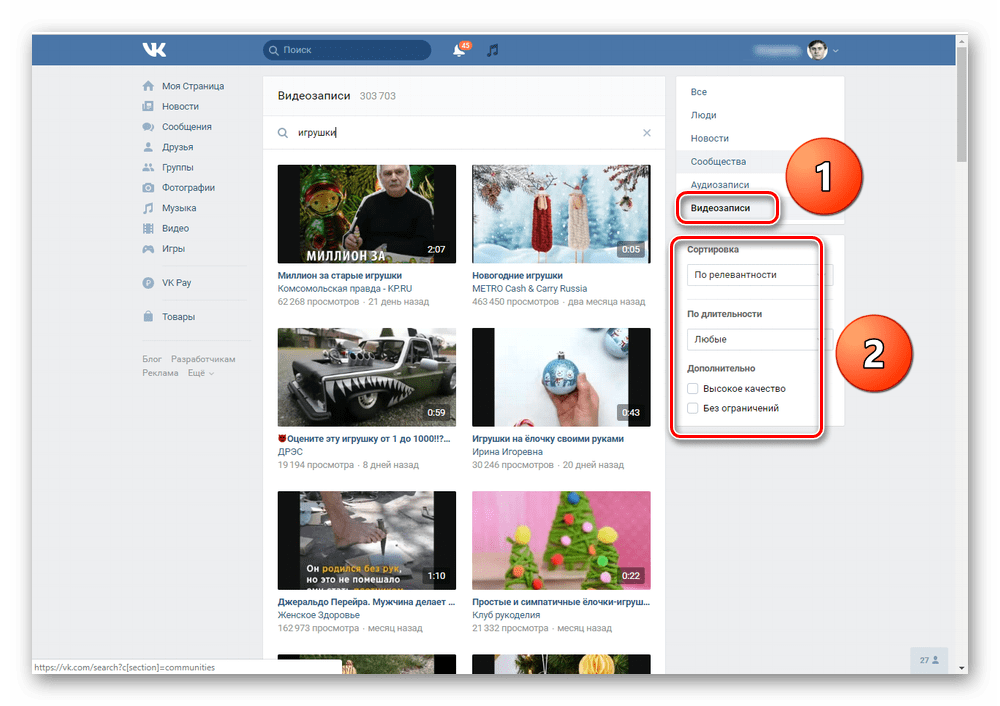This screenshot has width=1000, height=706.
Task: Select the Видеозаписи search category
Action: point(720,209)
